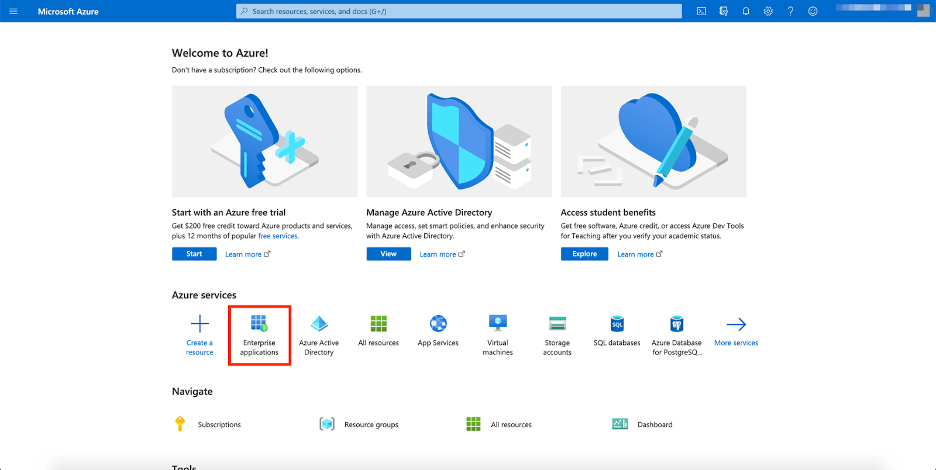
Task: Open Storage accounts service
Action: coord(557,335)
